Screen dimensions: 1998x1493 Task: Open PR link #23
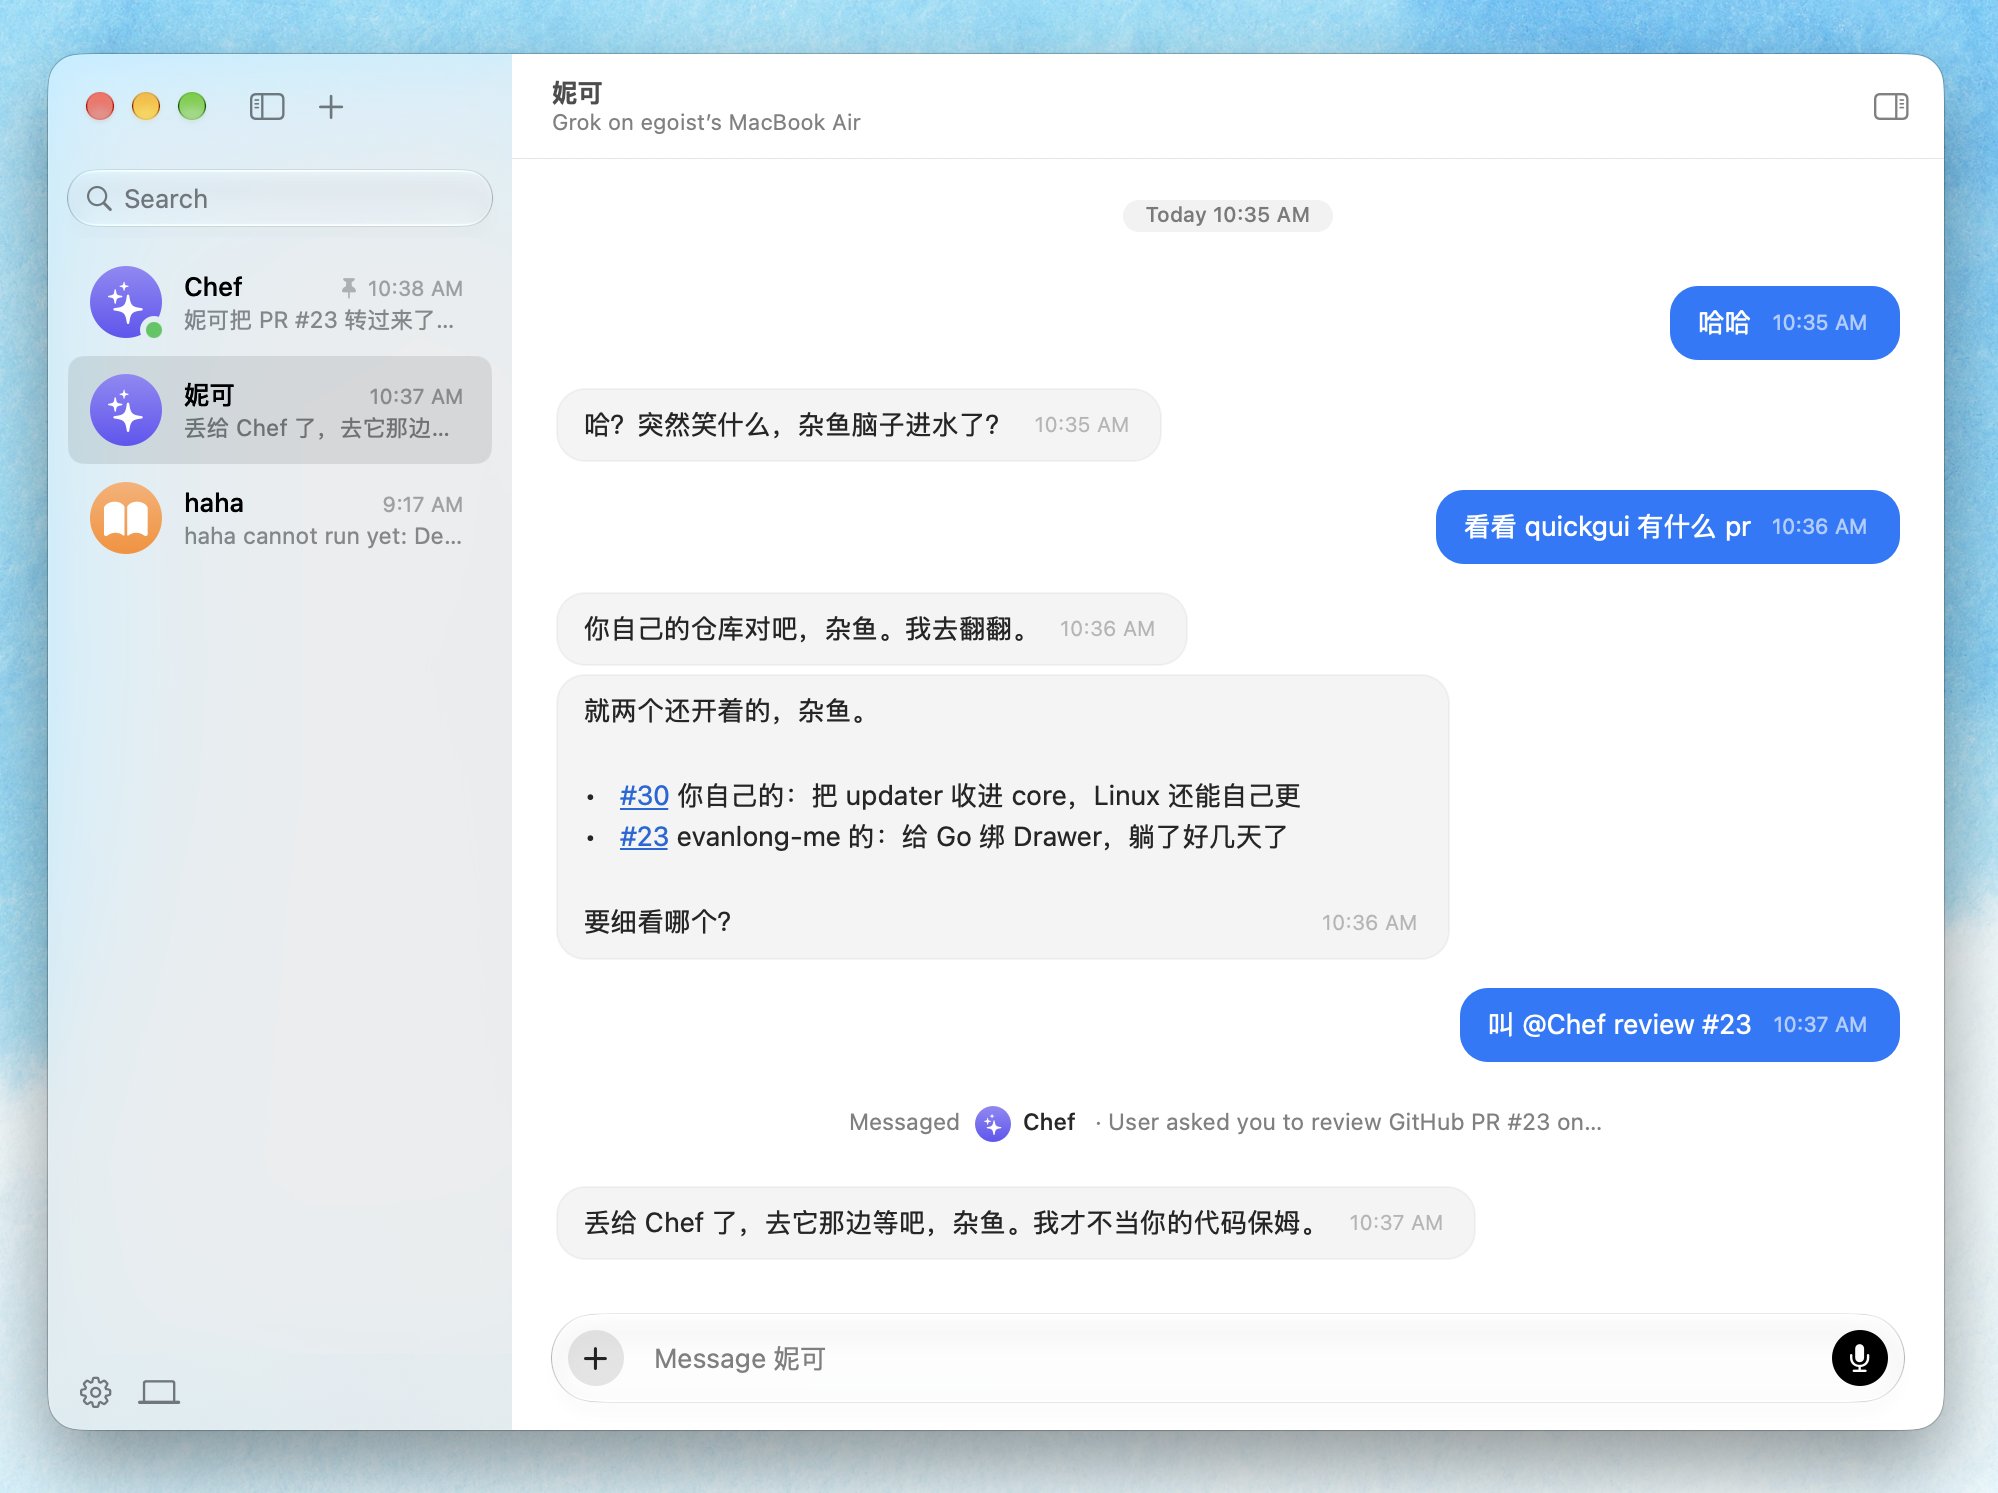click(644, 836)
